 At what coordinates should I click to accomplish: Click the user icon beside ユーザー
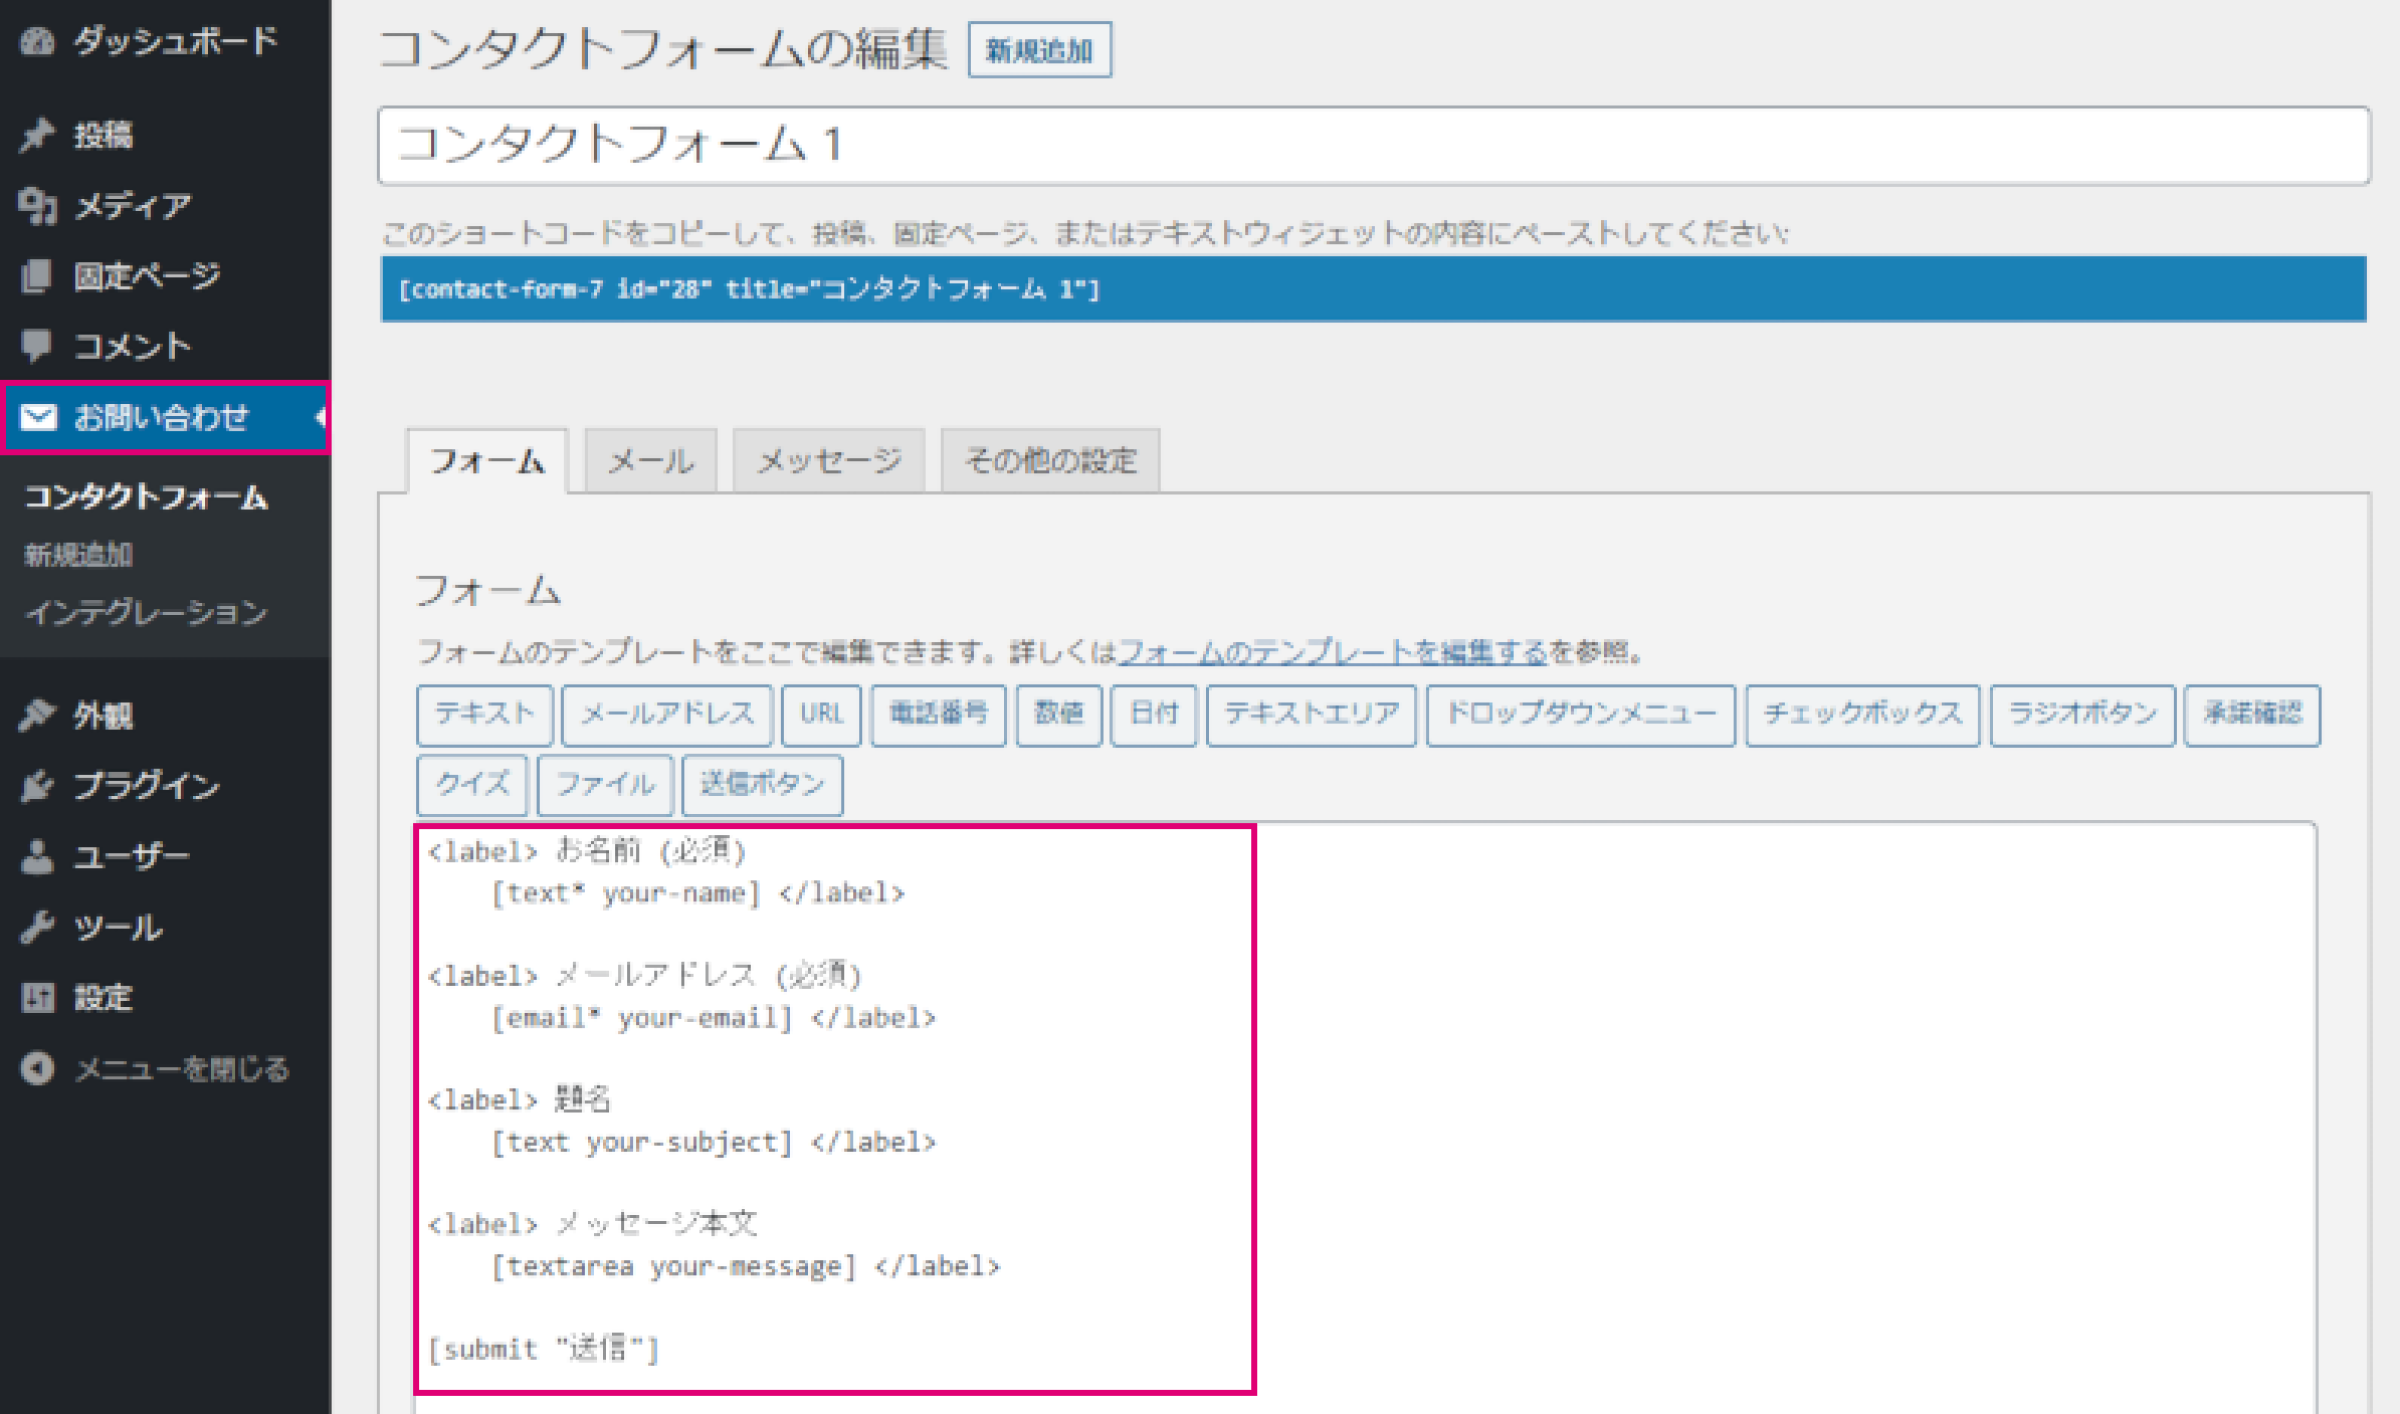pyautogui.click(x=37, y=857)
